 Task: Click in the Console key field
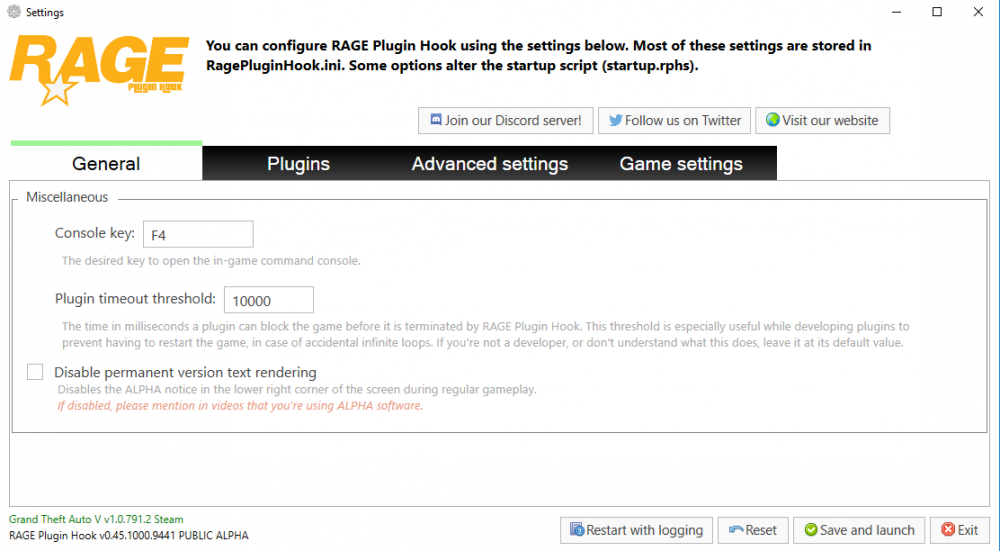198,235
